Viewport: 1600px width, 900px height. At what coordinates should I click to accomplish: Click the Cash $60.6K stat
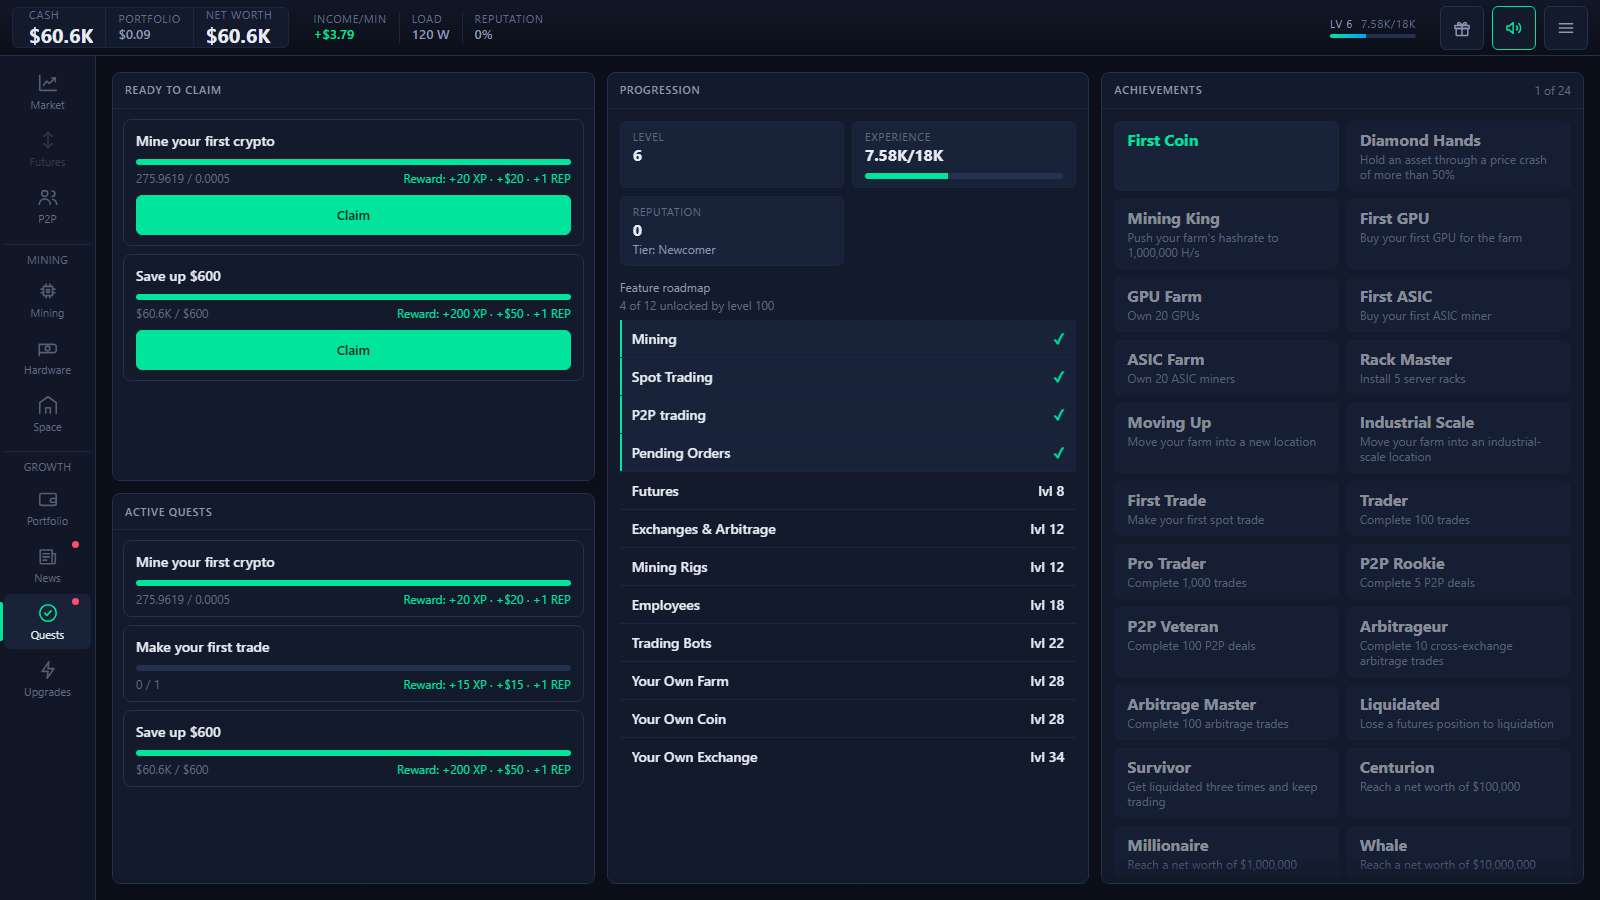[x=61, y=28]
